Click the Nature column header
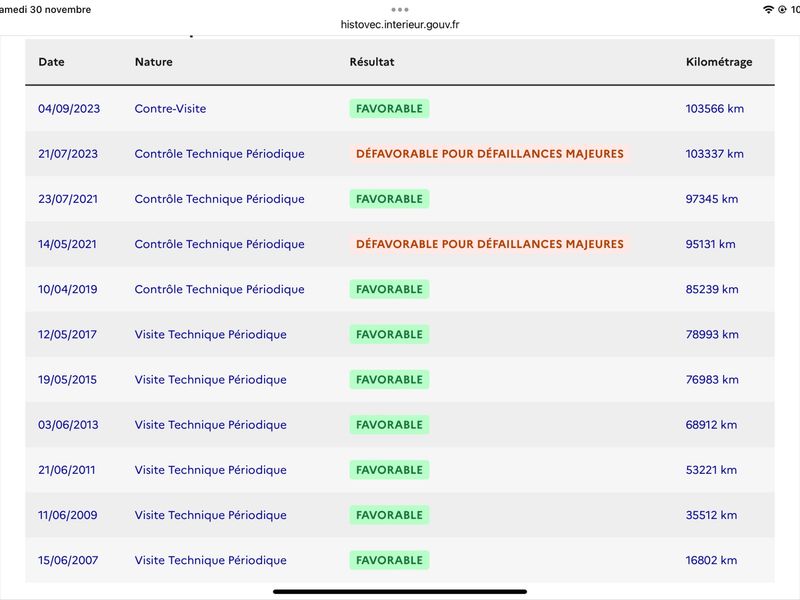Screen dimensions: 800x600 154,62
